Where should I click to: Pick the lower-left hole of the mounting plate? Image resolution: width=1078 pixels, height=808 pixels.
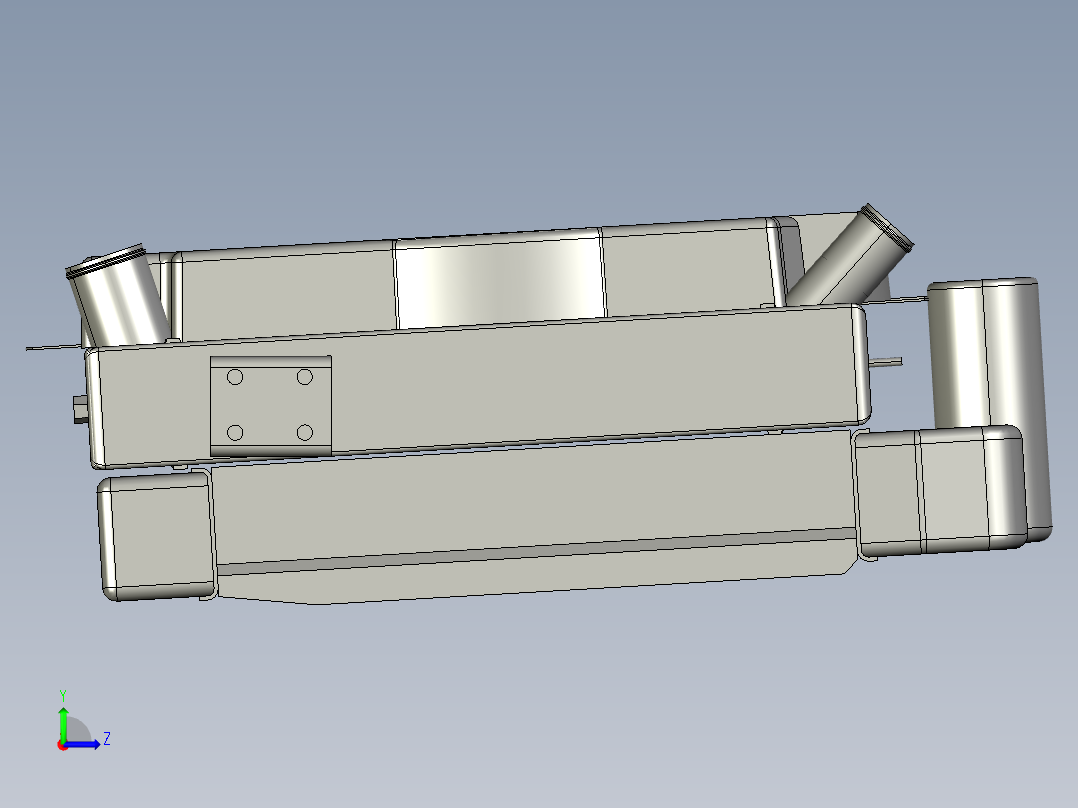coord(235,433)
